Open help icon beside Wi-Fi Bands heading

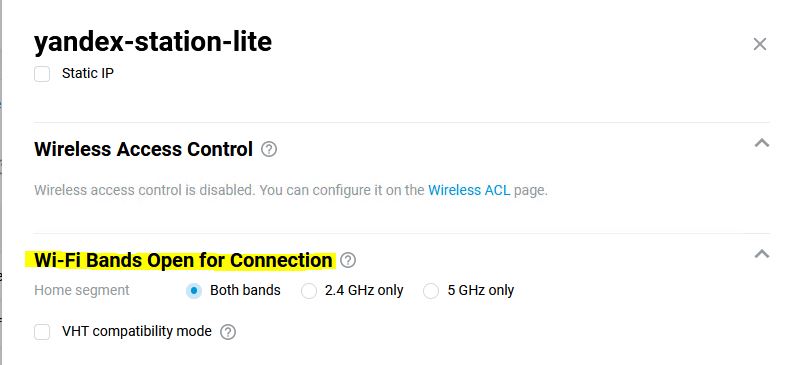pos(348,260)
